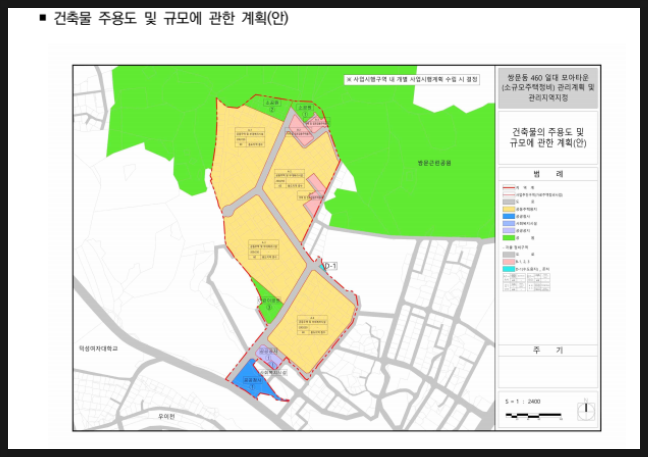Pick the yellow 공동주택용지 legend swatch
The height and width of the screenshot is (457, 648).
(509, 209)
